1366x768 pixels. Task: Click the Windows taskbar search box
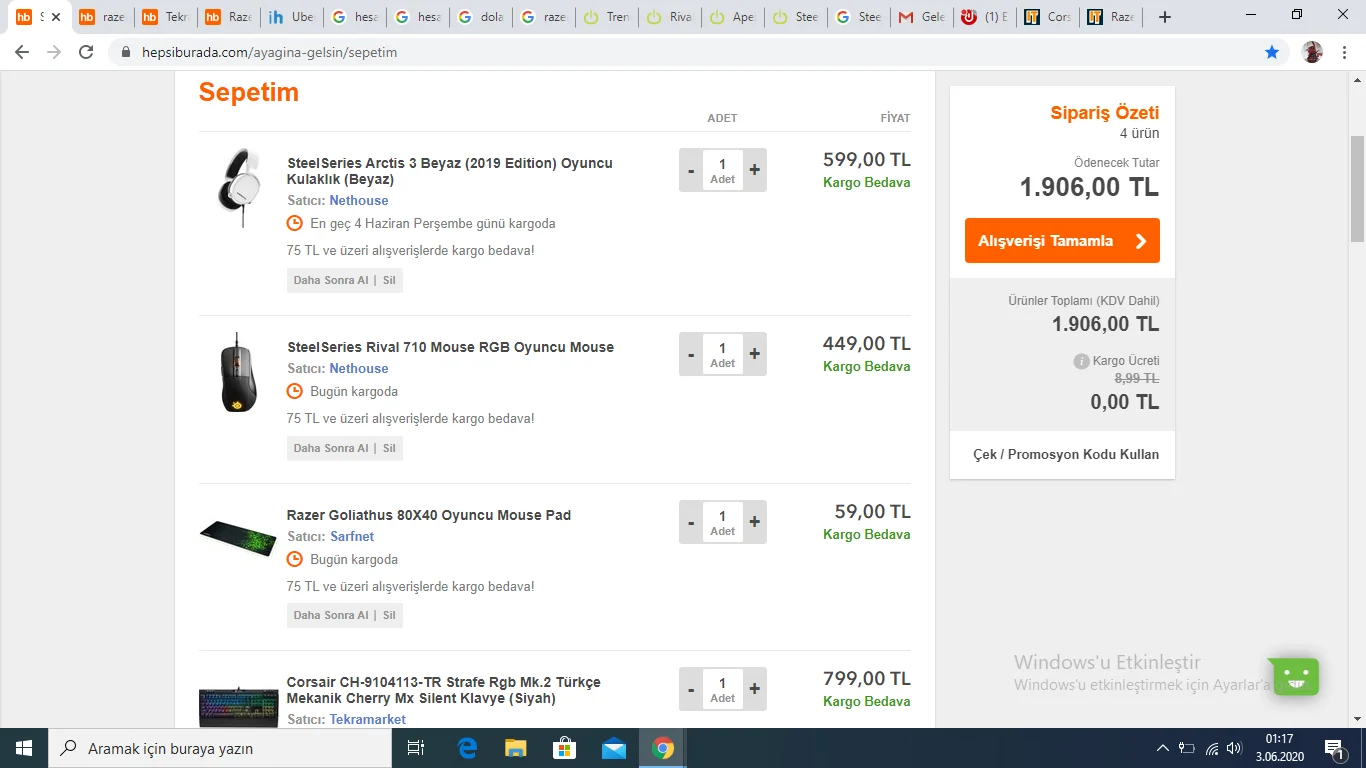(219, 748)
